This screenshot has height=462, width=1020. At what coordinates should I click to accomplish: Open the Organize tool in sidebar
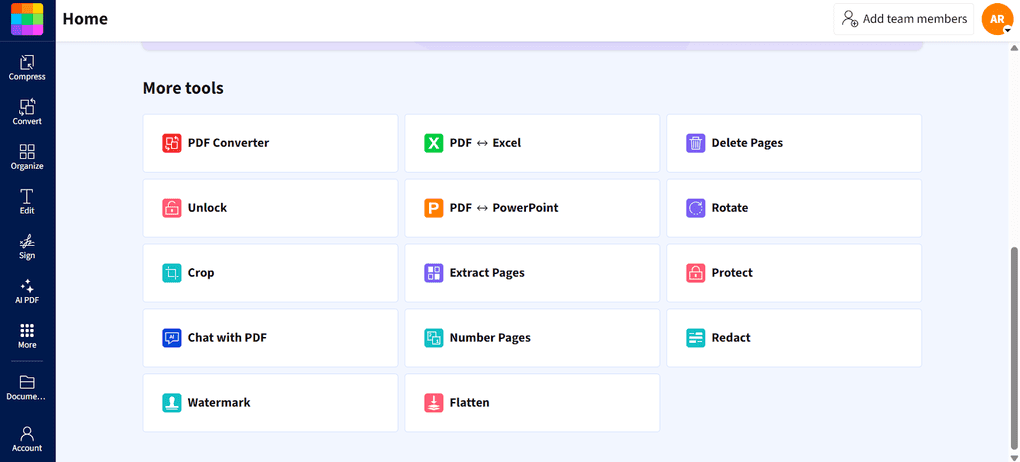pos(27,157)
